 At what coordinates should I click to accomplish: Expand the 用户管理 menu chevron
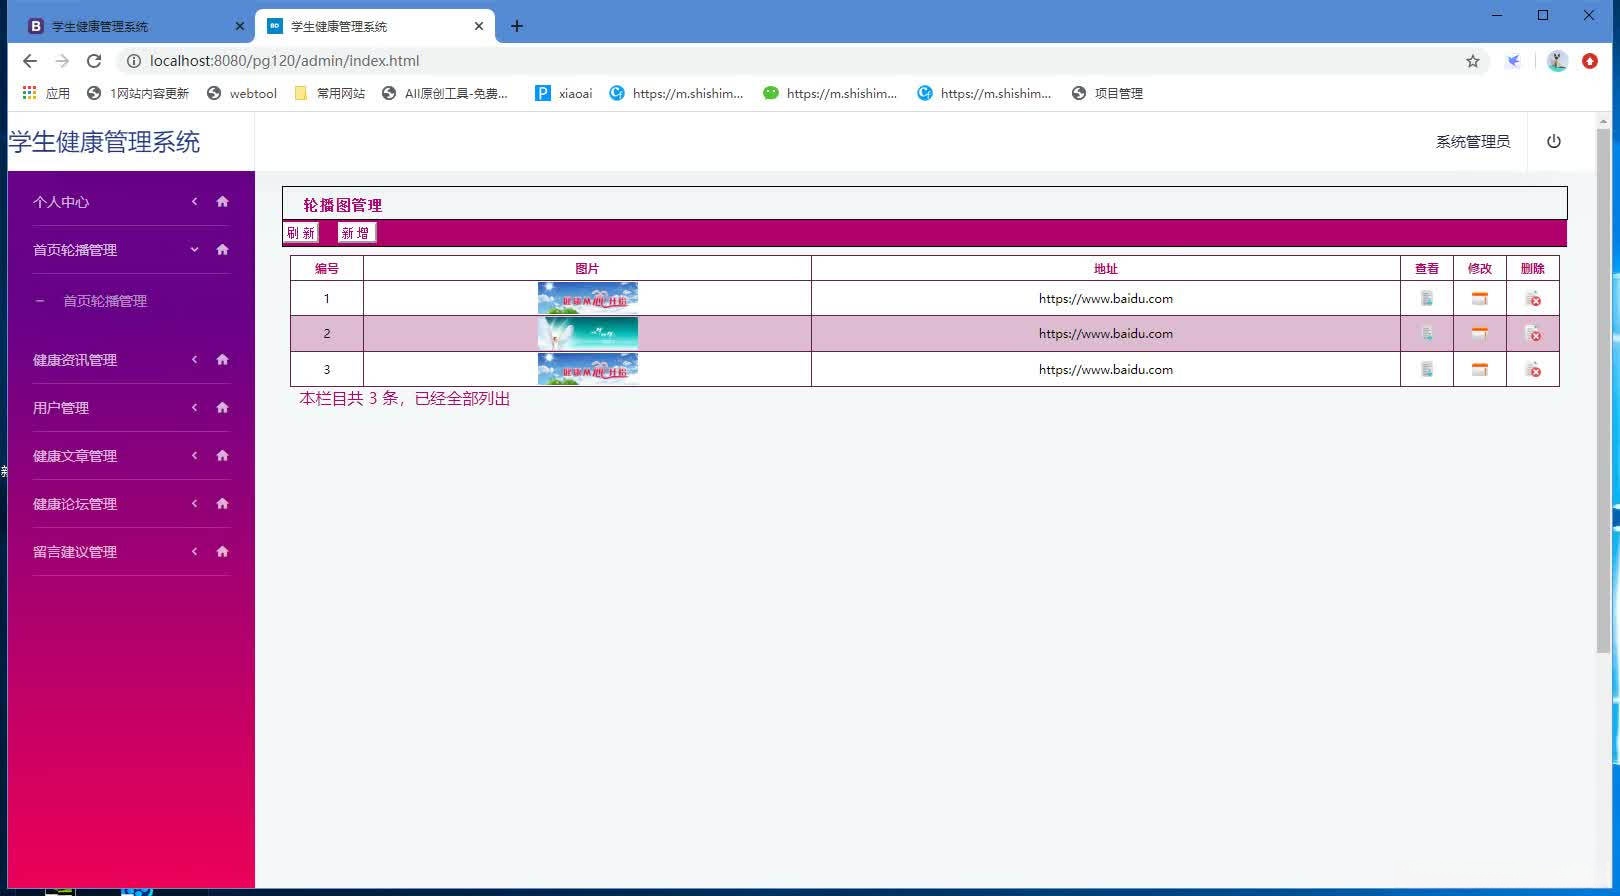(x=194, y=407)
